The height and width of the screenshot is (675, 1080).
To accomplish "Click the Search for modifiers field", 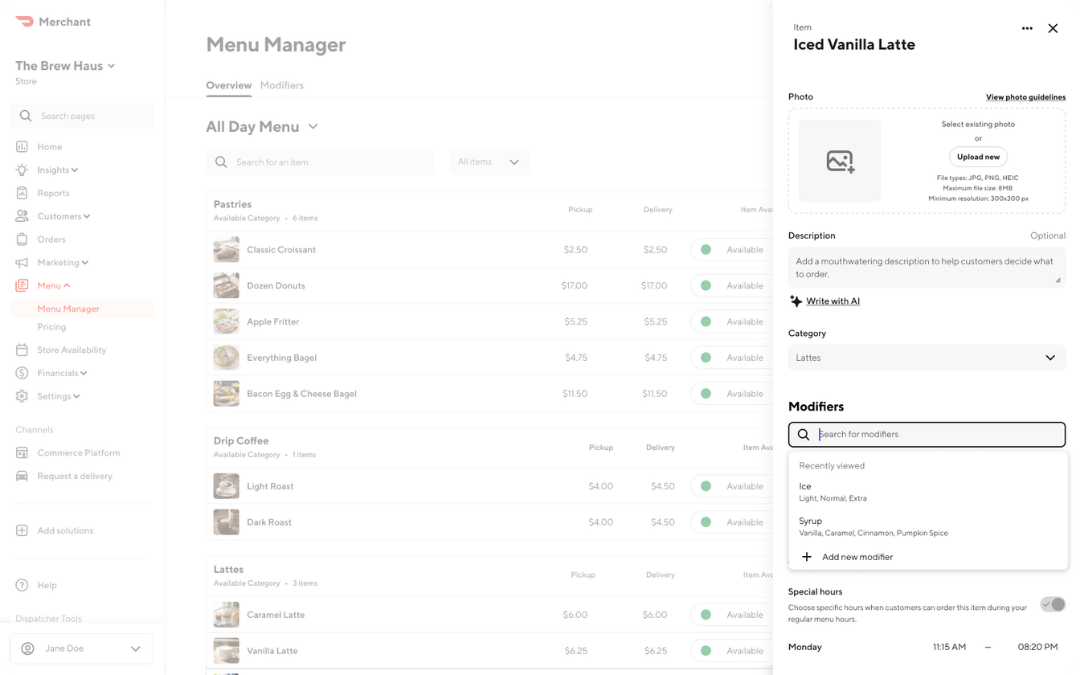I will (926, 435).
